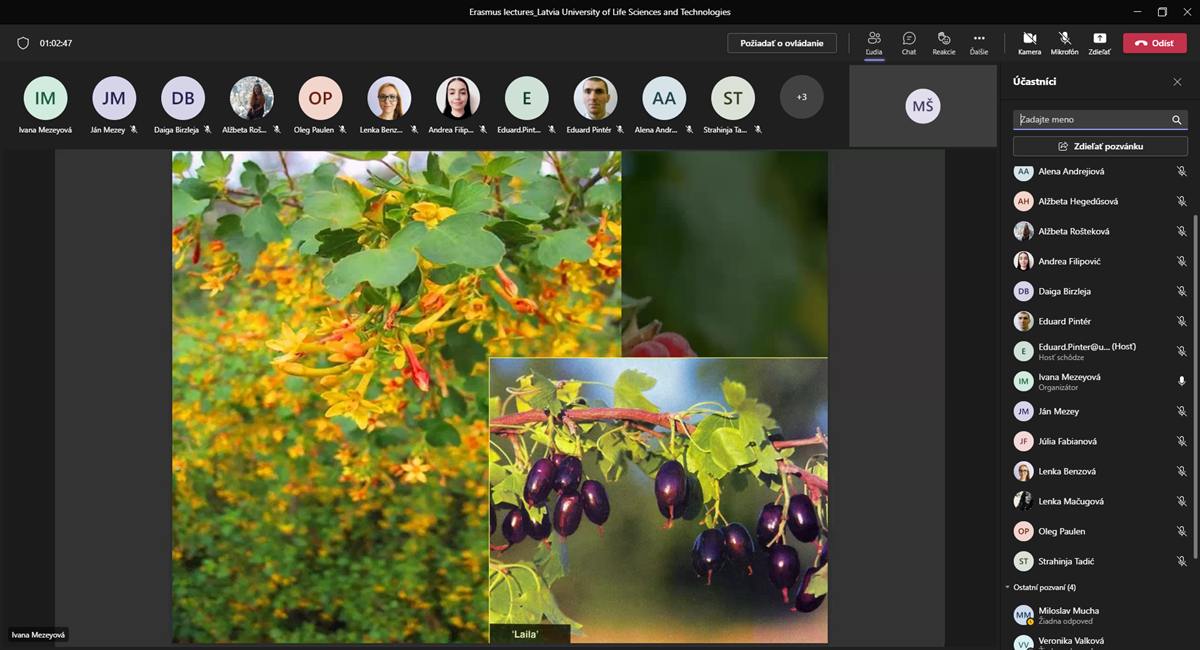Collapse the Ostatní pozvaní section
This screenshot has width=1200, height=650.
(x=1008, y=587)
